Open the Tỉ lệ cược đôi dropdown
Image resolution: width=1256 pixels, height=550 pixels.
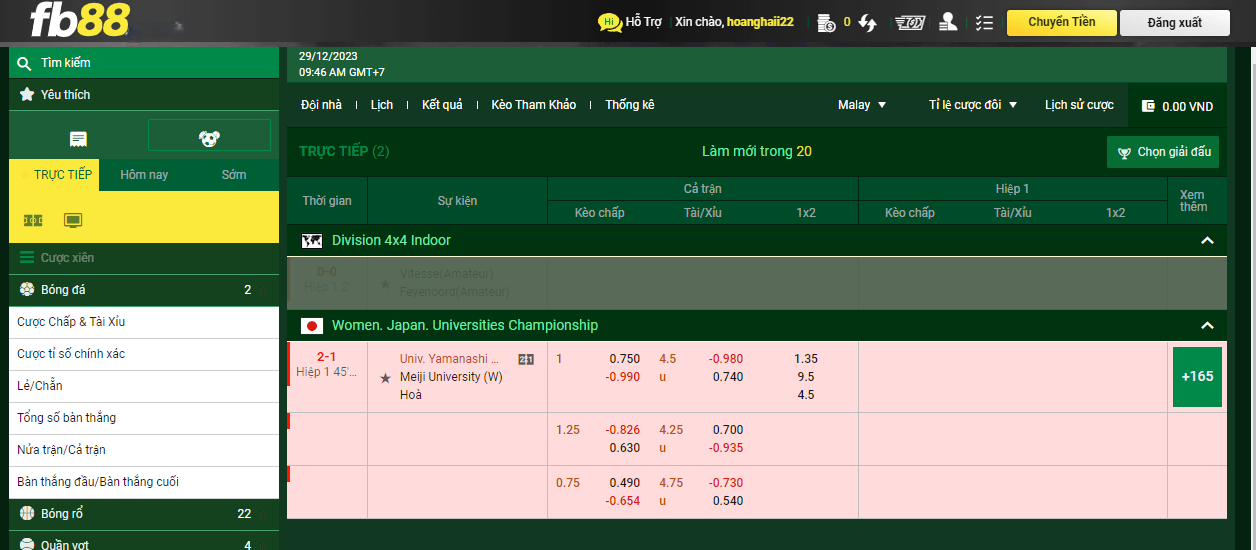click(x=972, y=105)
